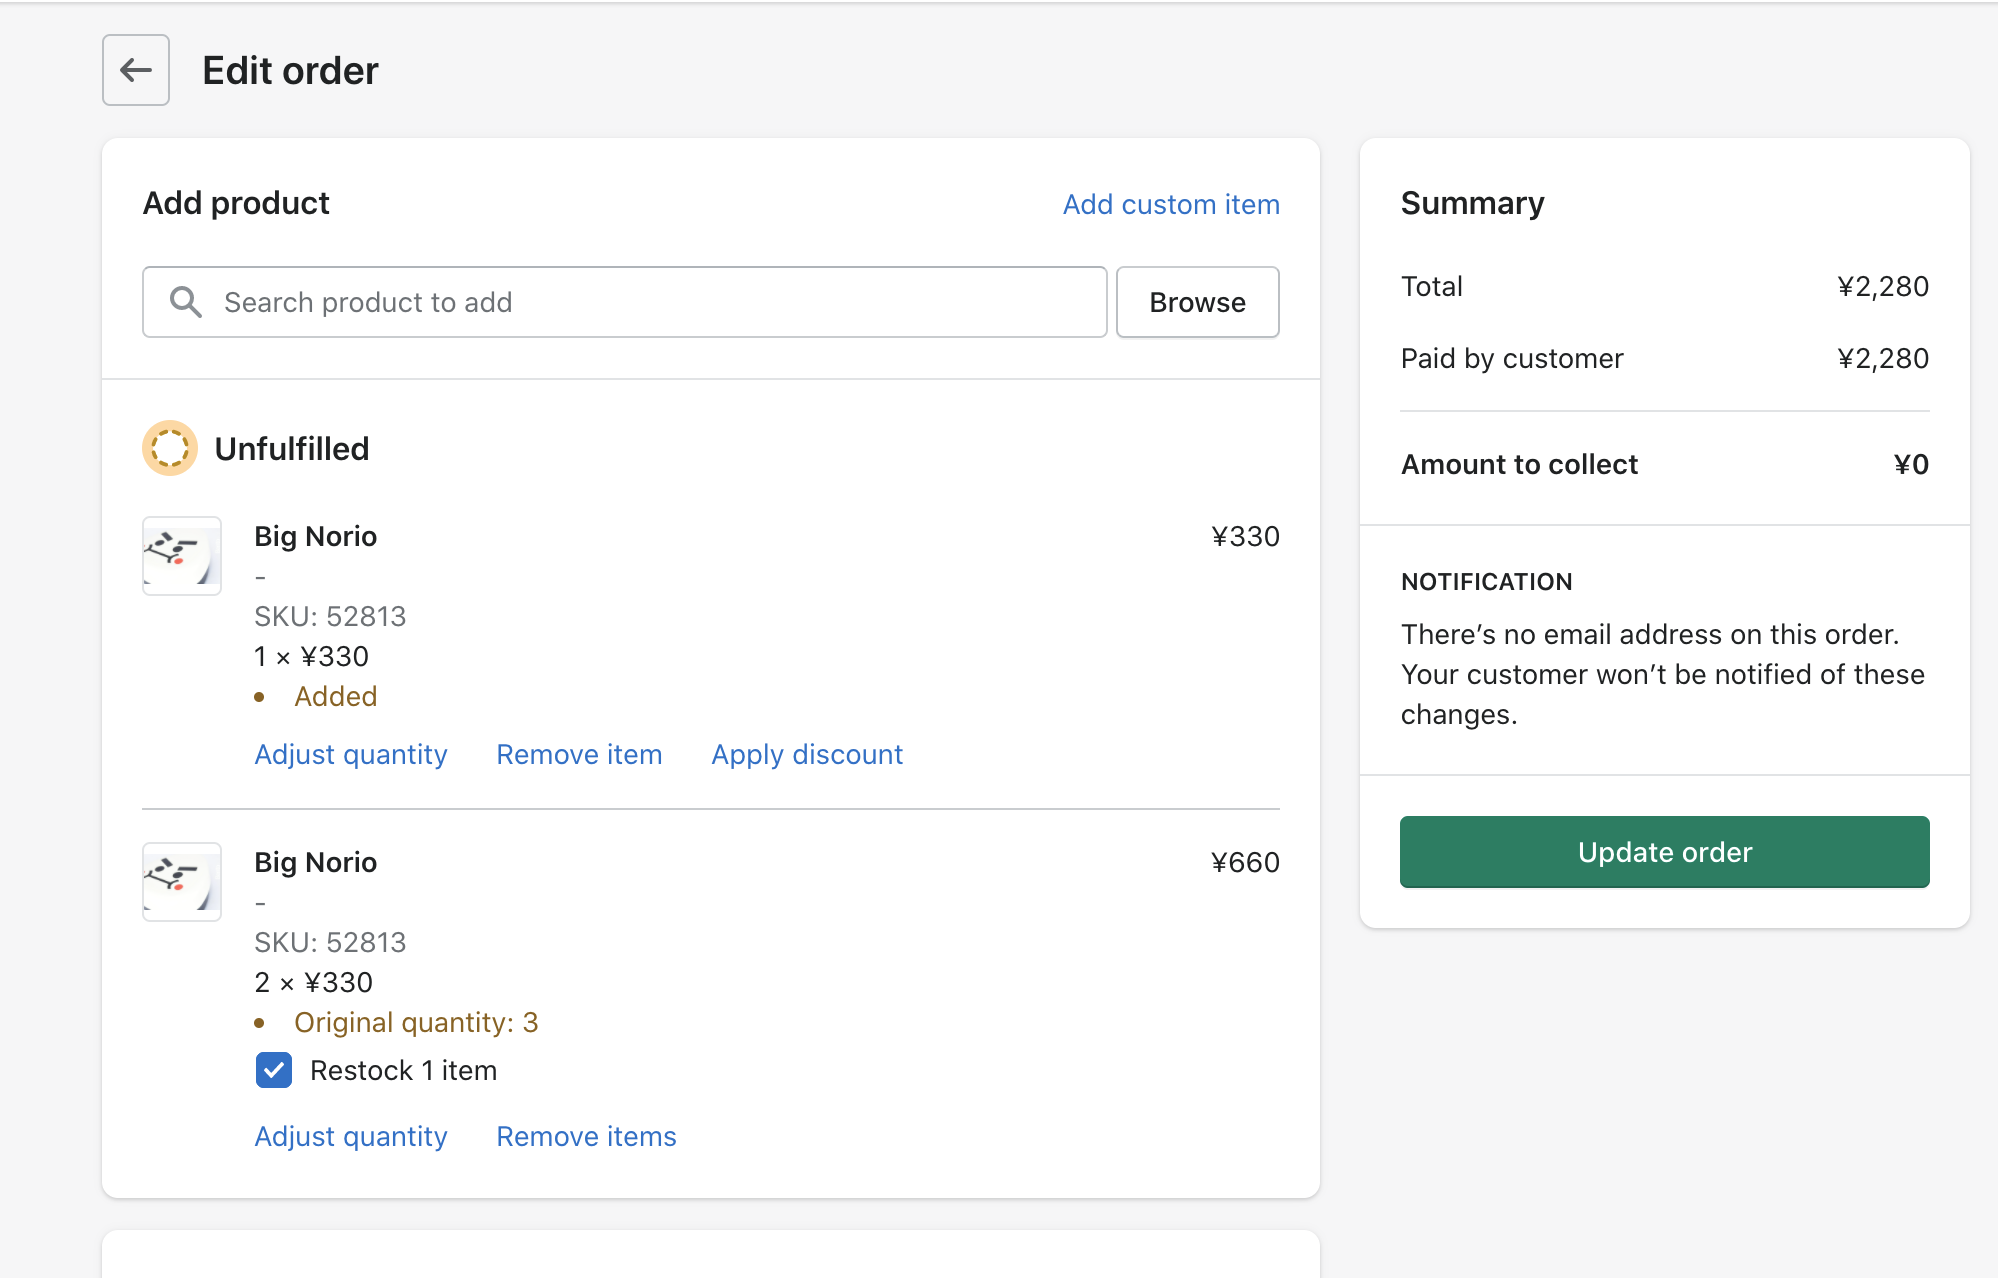Image resolution: width=1998 pixels, height=1278 pixels.
Task: Click the Browse button
Action: pyautogui.click(x=1198, y=302)
